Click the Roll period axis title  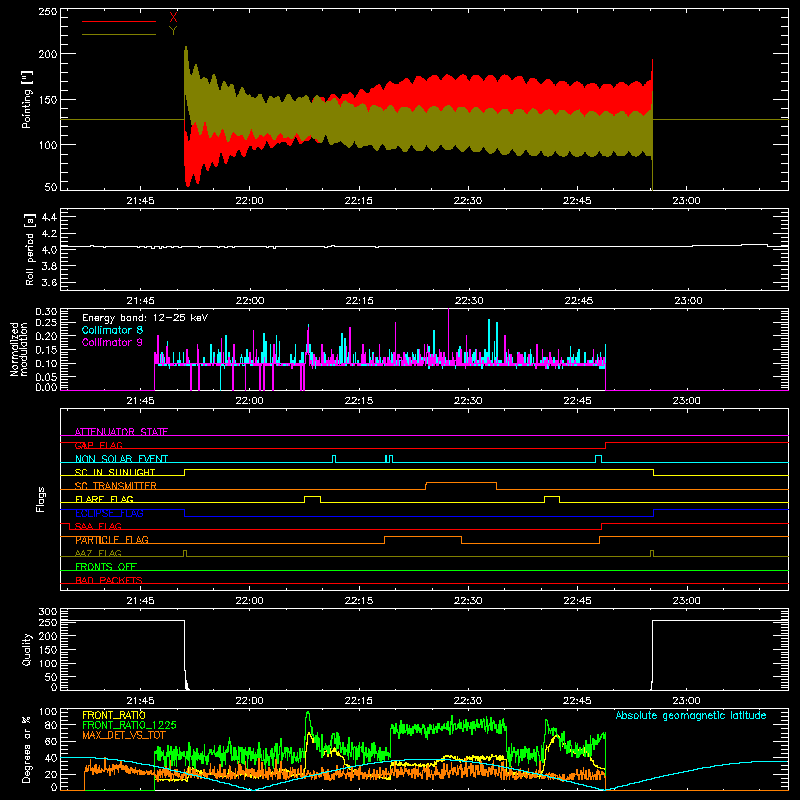point(30,249)
